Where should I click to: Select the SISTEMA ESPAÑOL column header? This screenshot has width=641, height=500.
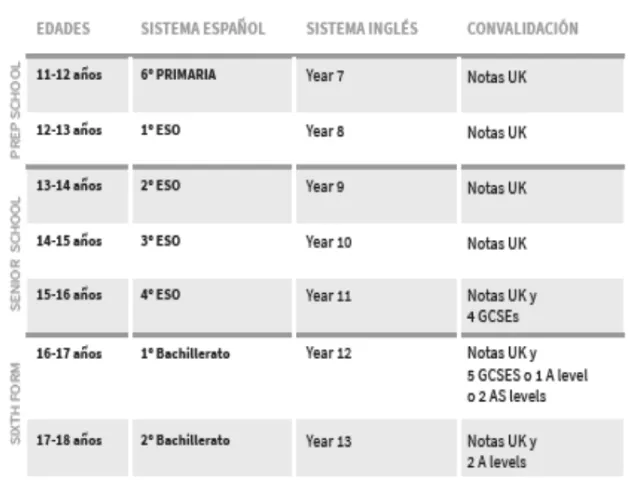coord(203,28)
